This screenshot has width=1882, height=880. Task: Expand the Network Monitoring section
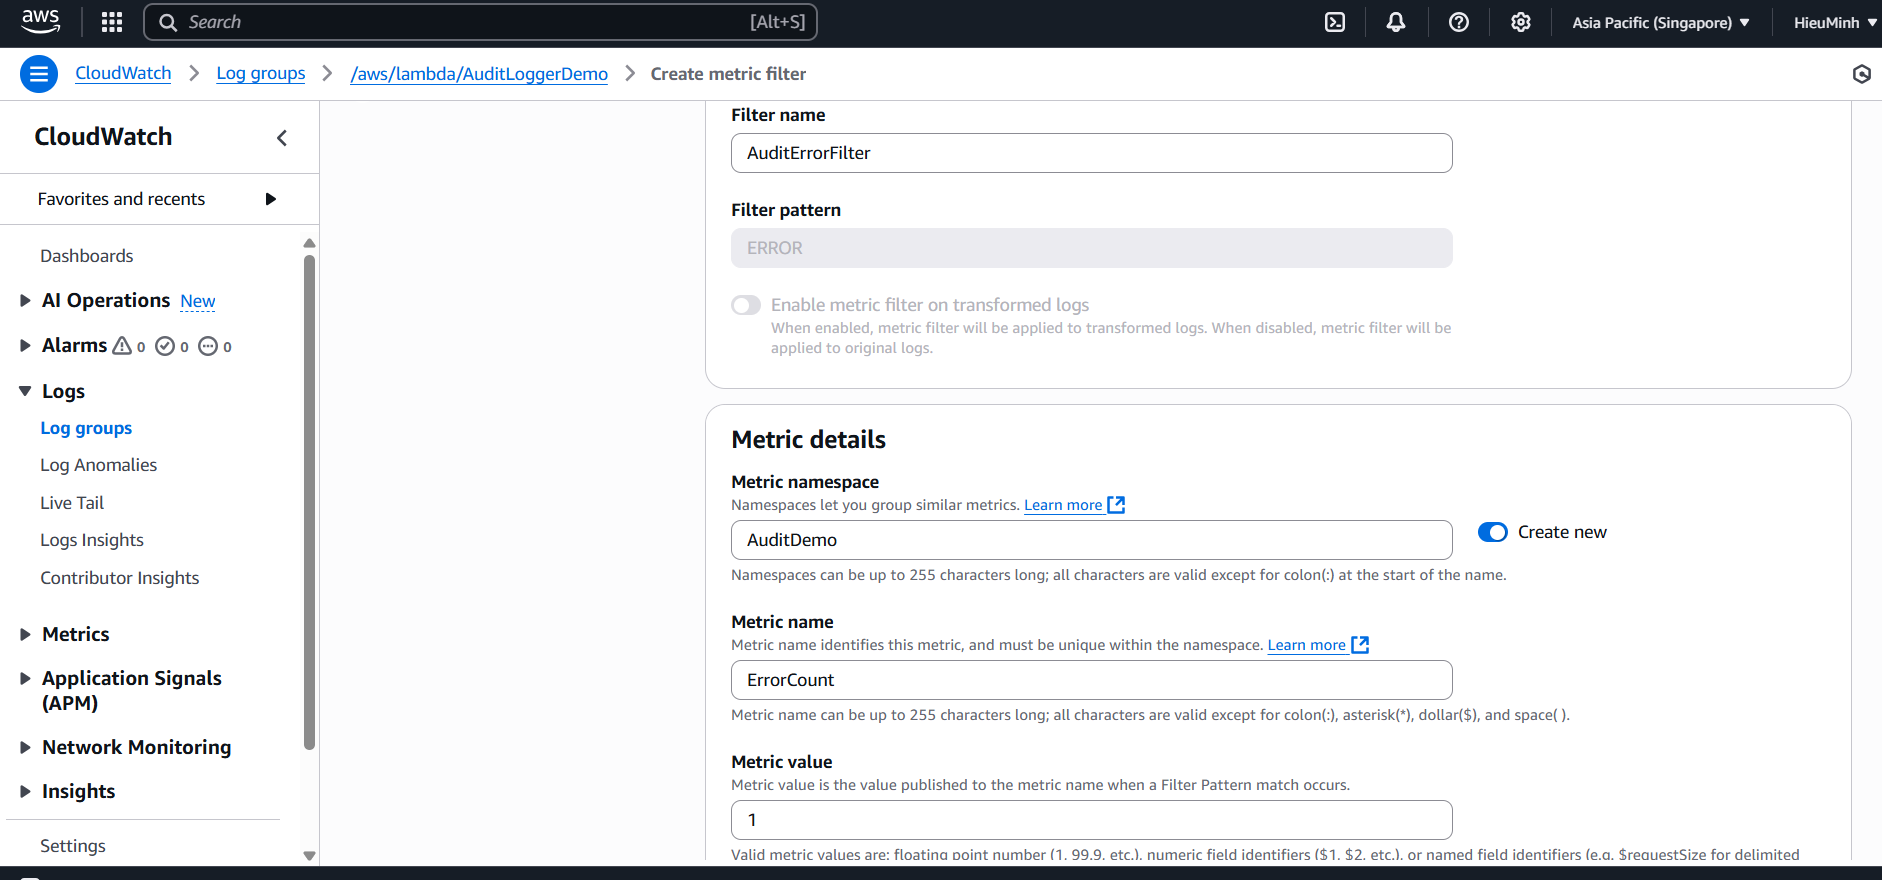(x=25, y=747)
